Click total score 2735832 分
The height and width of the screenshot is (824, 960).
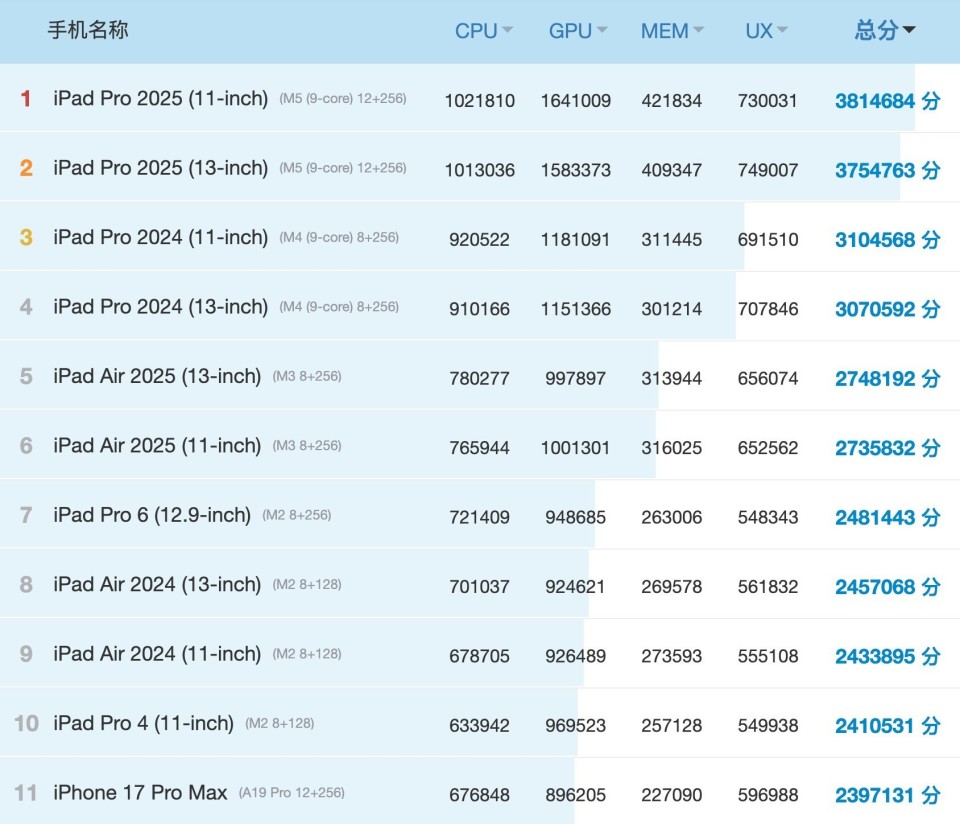[888, 448]
